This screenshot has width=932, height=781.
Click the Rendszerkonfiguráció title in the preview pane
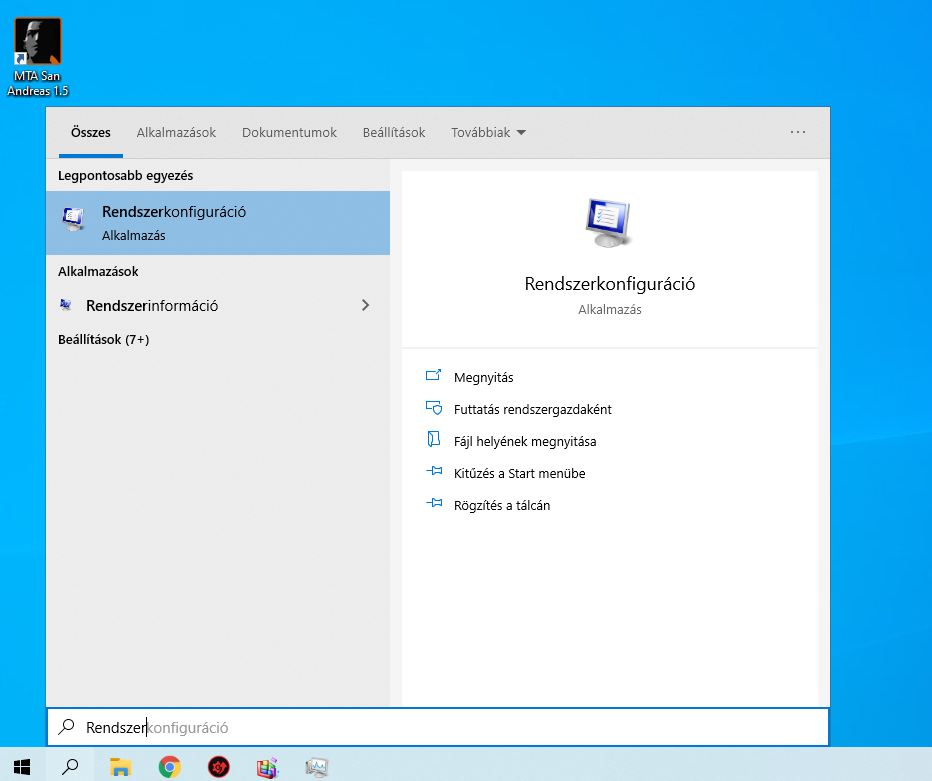[609, 284]
